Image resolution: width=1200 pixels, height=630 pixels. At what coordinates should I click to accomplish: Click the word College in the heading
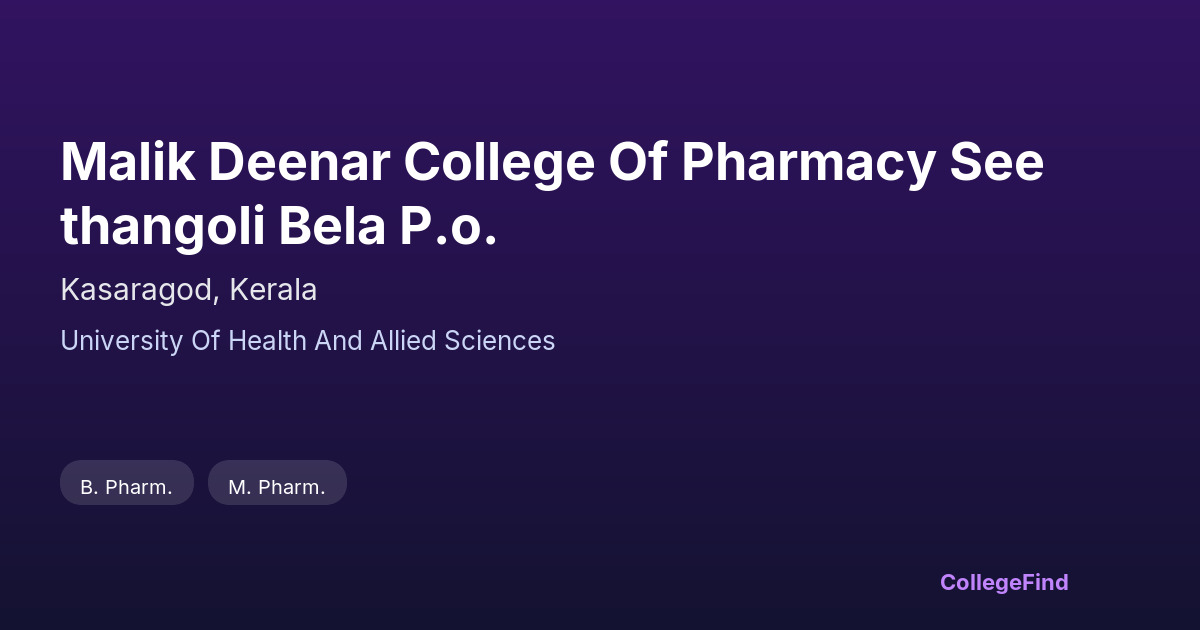pos(498,162)
